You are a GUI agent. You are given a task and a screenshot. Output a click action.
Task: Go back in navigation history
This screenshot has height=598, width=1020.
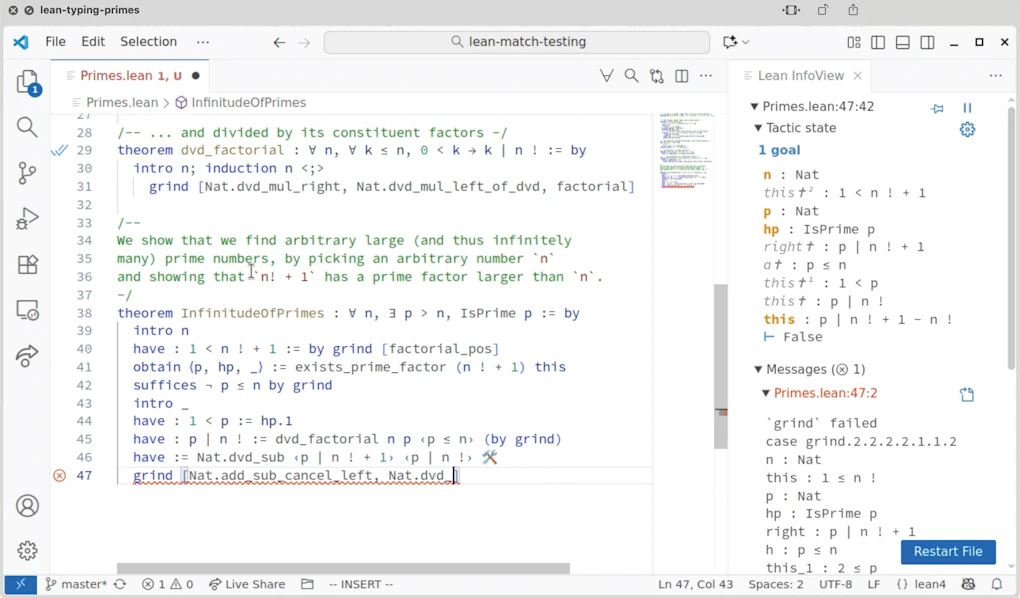tap(279, 43)
